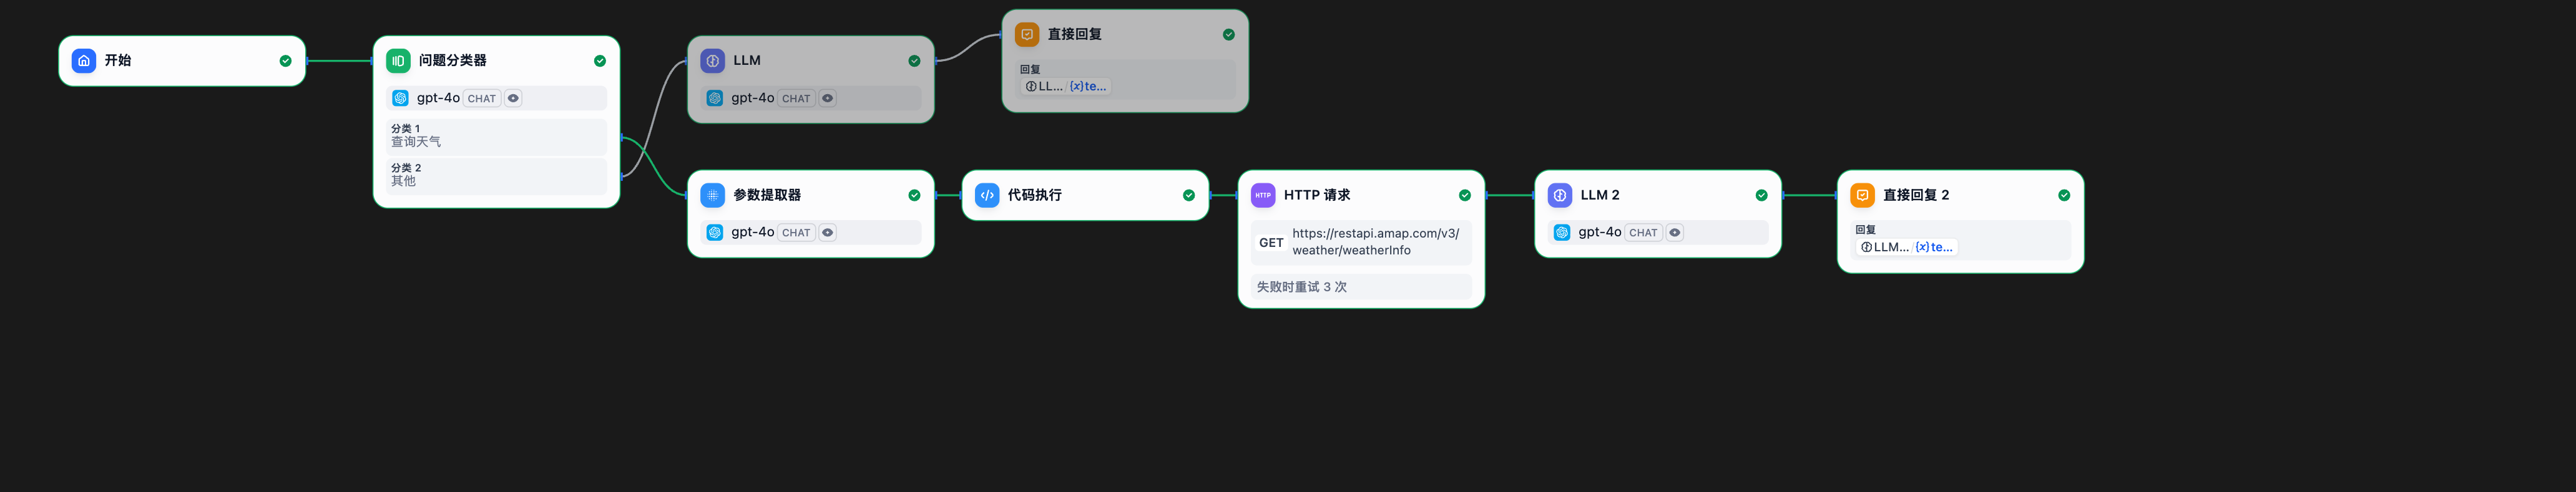The height and width of the screenshot is (492, 2576).
Task: Click the 直接回复 2 node icon
Action: click(x=1862, y=195)
